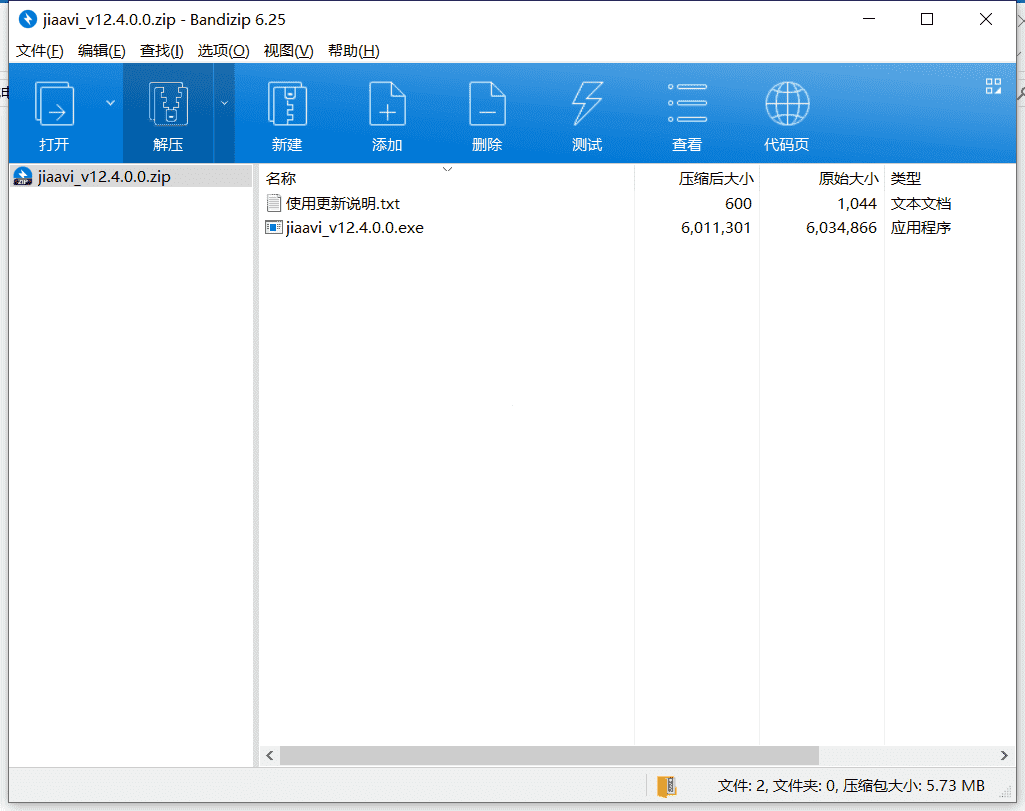
Task: Open the 编辑(E) menu
Action: click(101, 51)
